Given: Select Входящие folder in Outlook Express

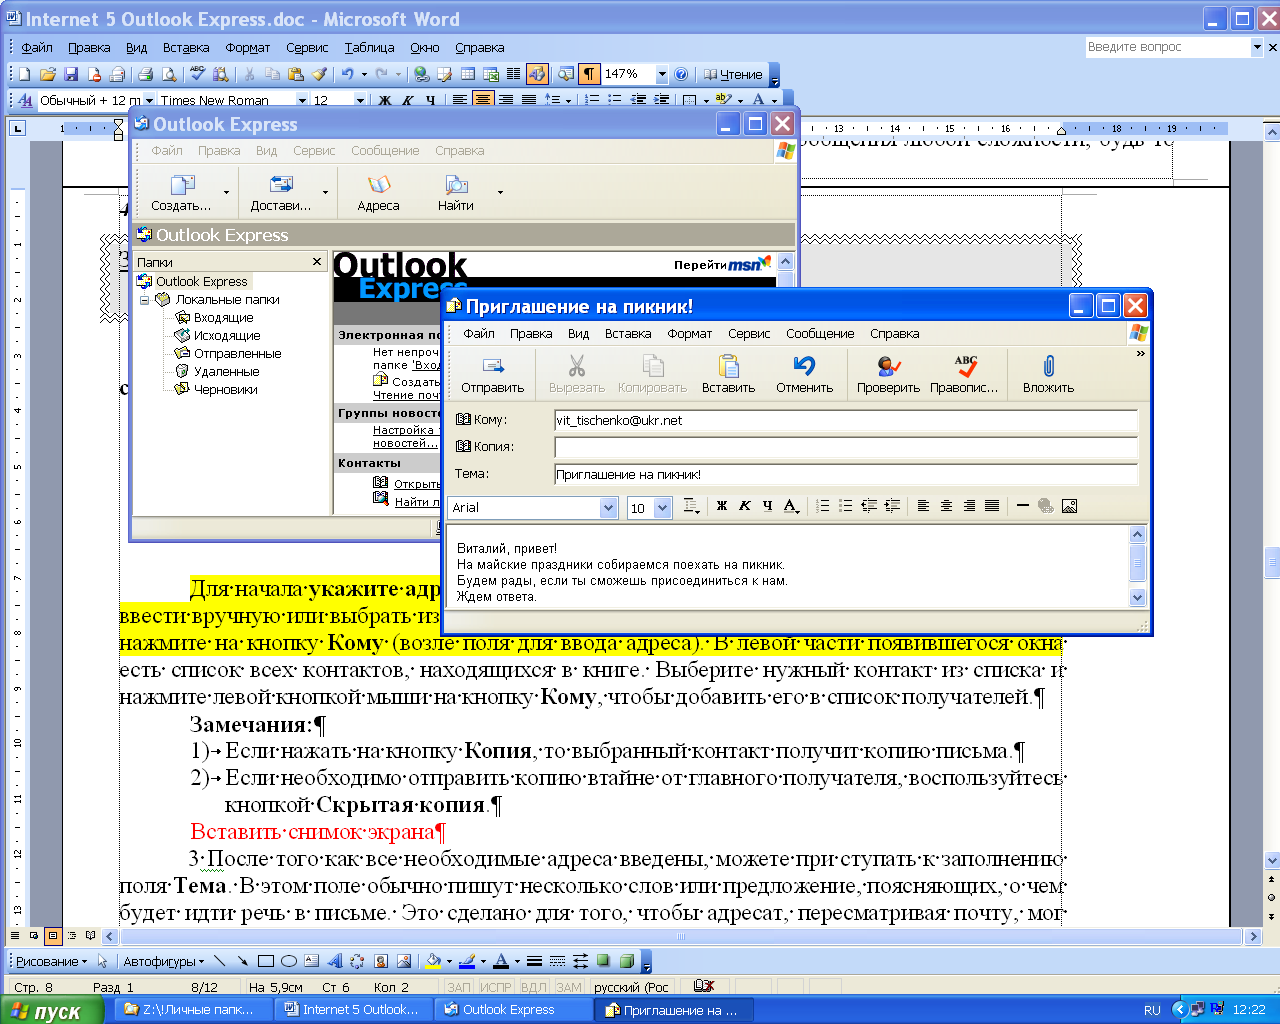Looking at the screenshot, I should (223, 317).
